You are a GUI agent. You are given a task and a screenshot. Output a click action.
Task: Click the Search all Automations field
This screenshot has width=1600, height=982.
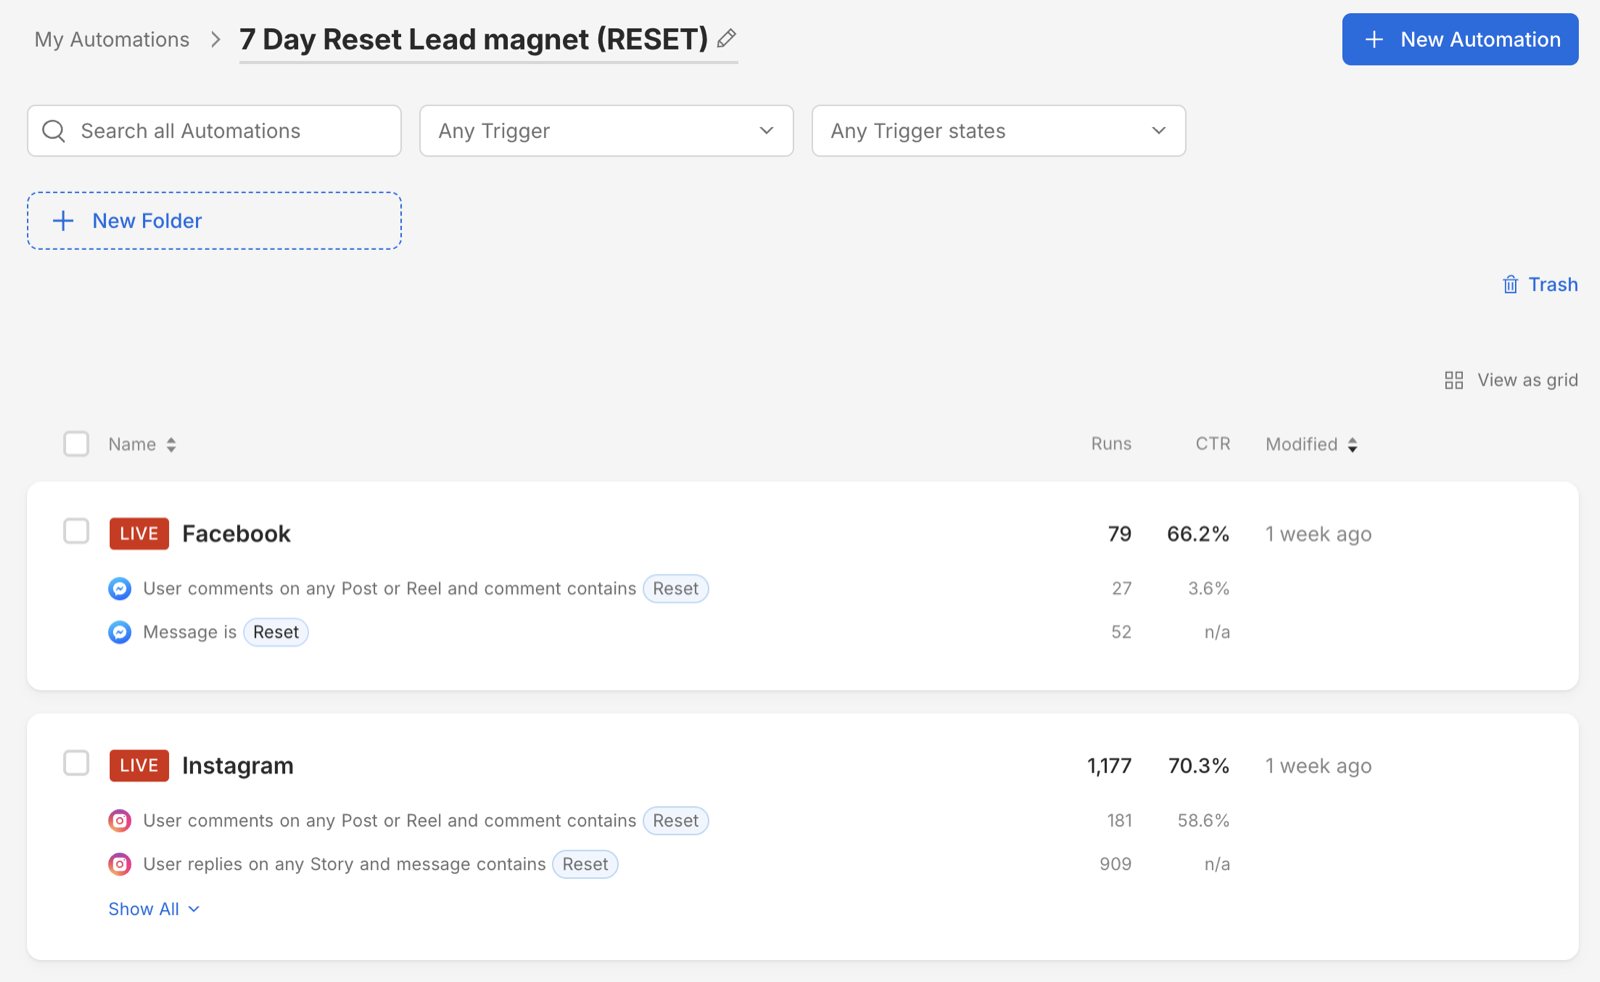point(214,131)
